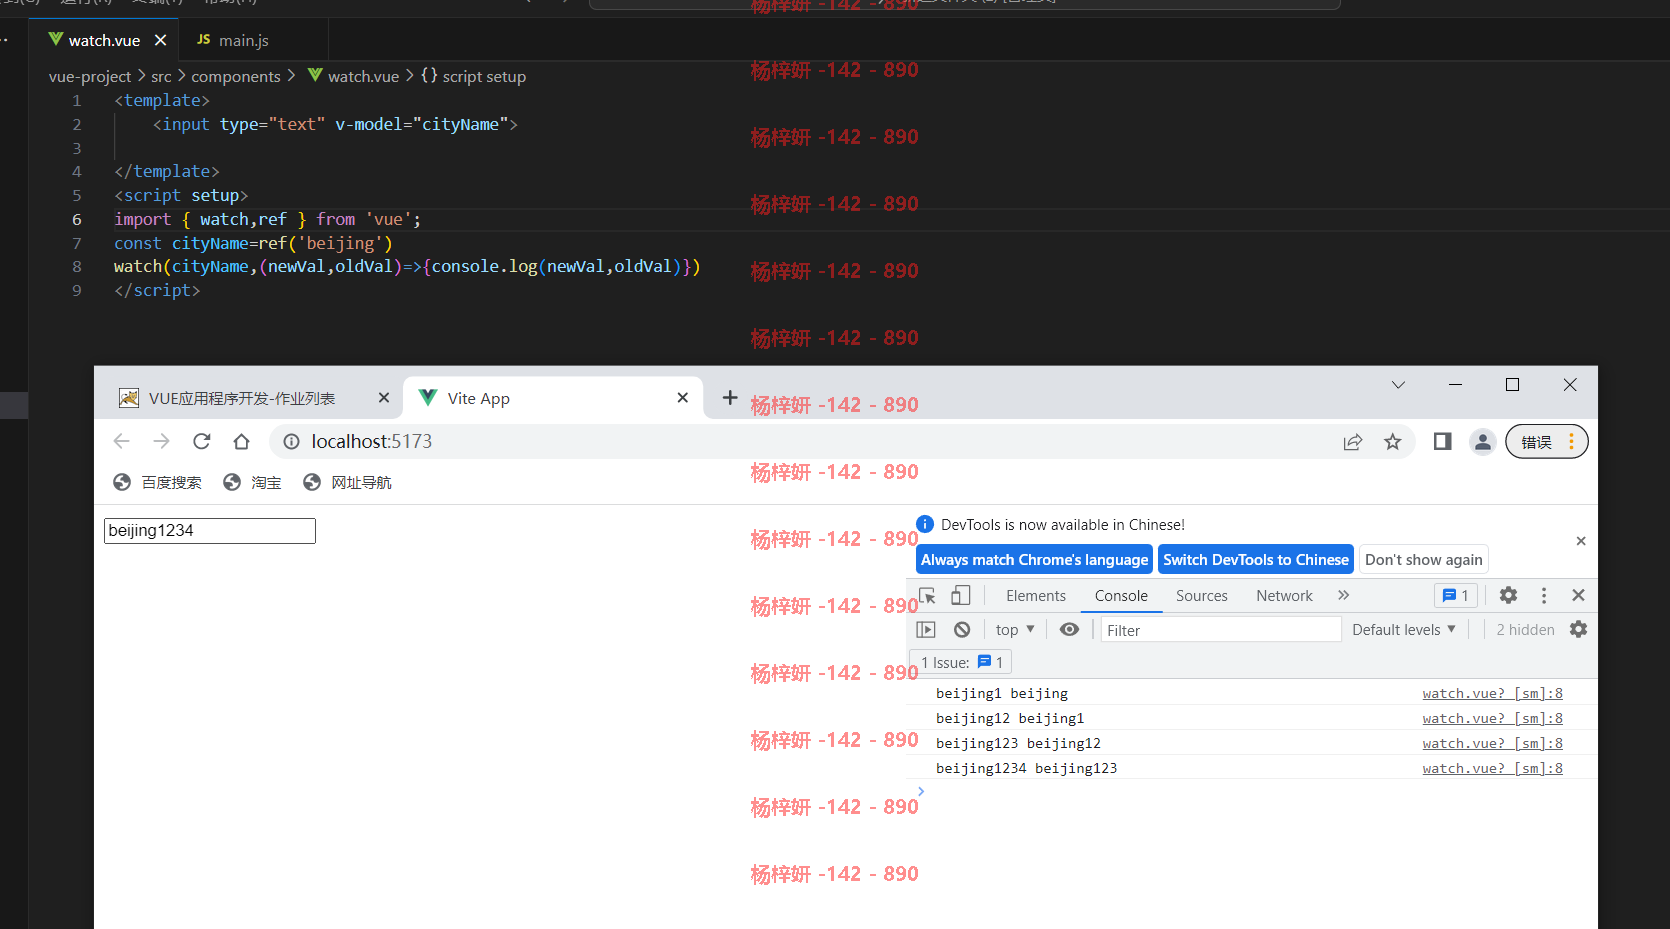Open the top context dropdown
This screenshot has width=1670, height=929.
click(1015, 629)
